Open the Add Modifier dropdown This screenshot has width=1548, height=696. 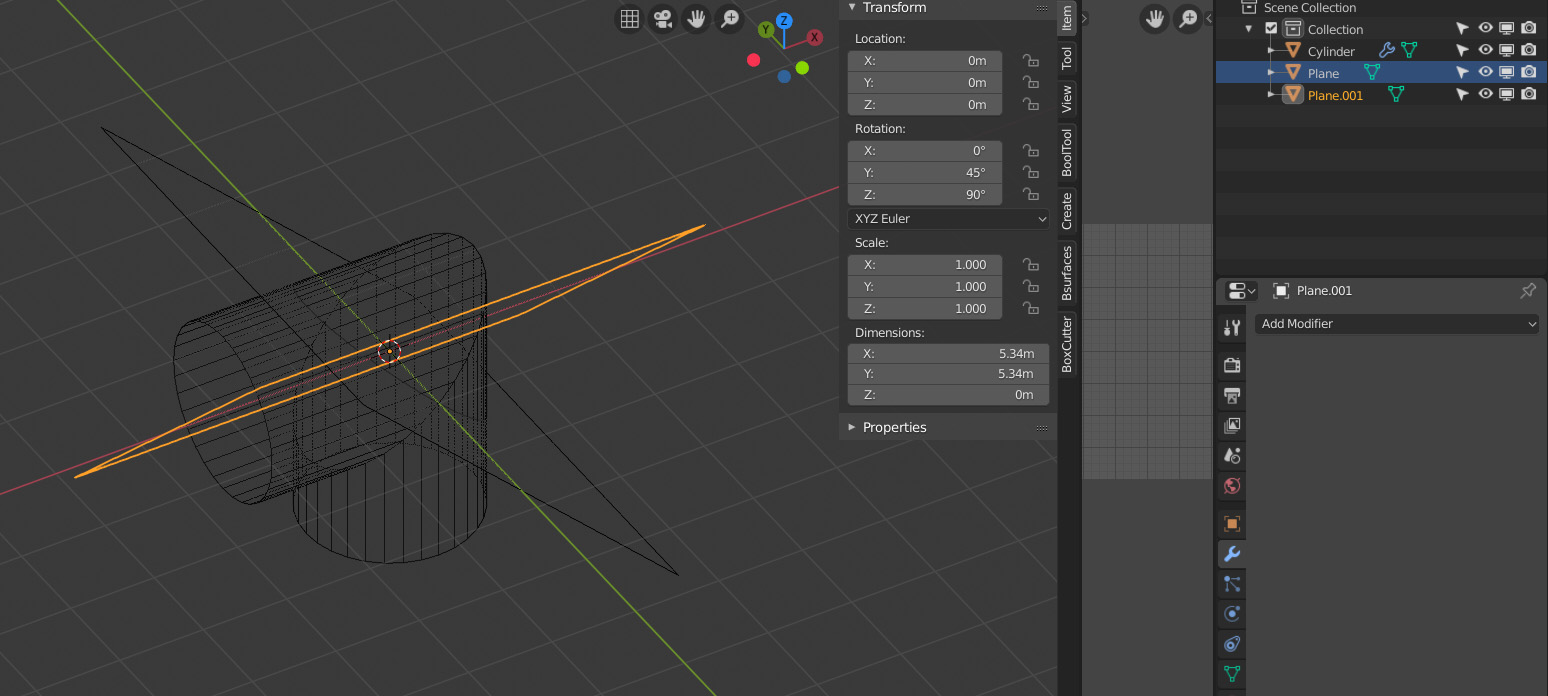tap(1396, 324)
